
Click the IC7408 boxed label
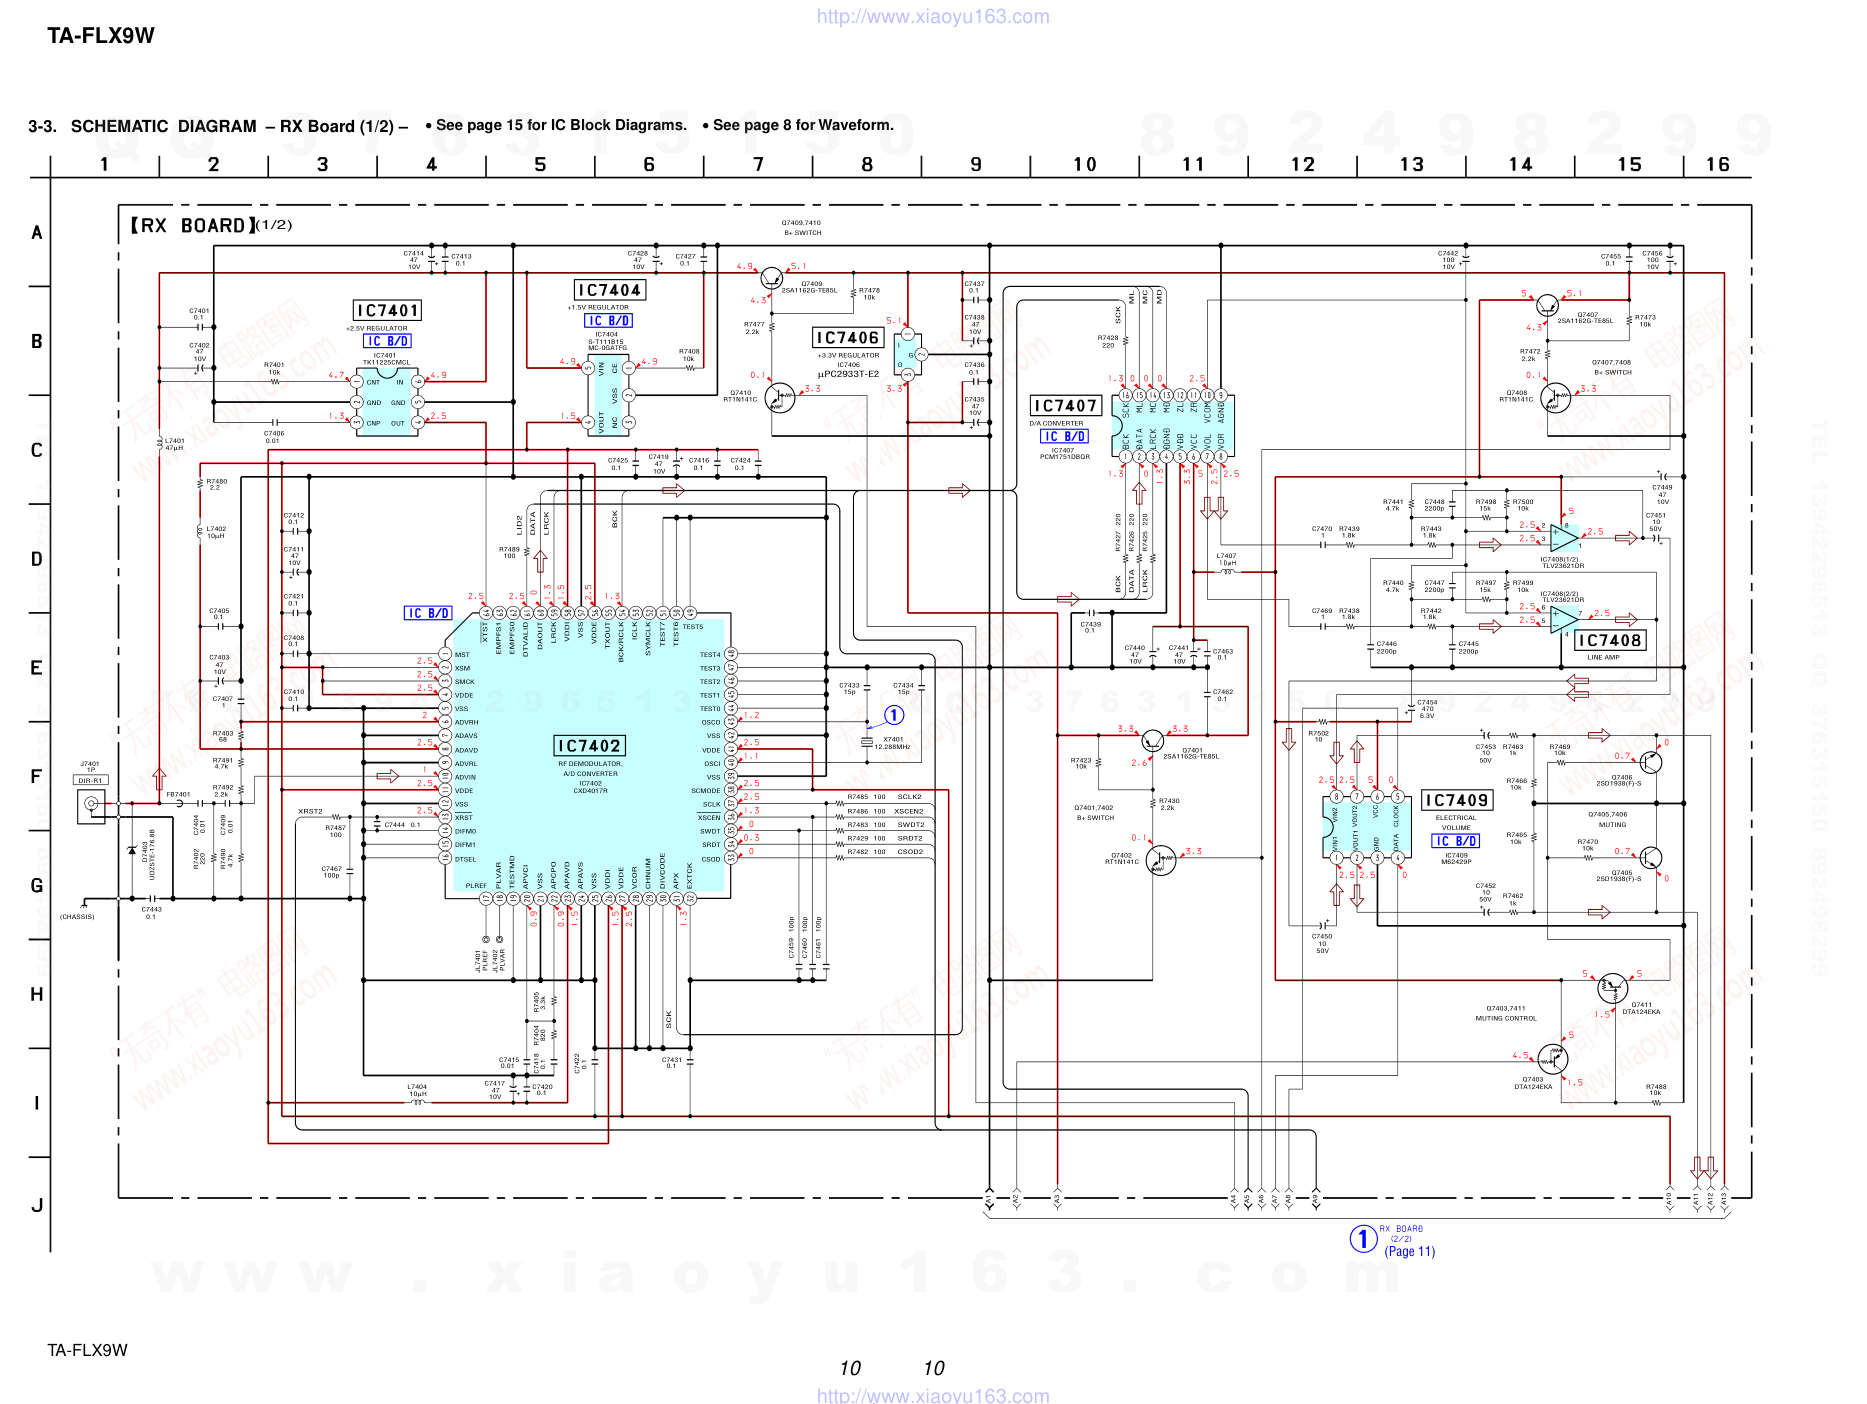click(1609, 641)
